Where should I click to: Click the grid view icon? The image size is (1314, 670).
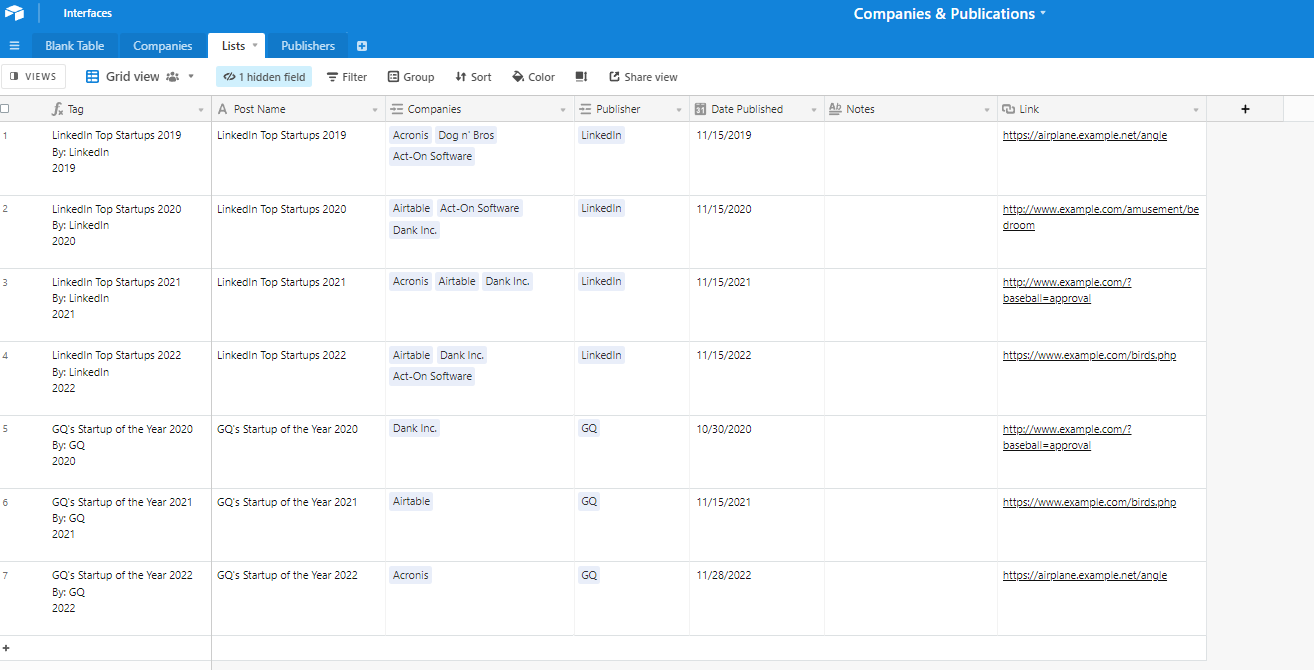click(92, 77)
